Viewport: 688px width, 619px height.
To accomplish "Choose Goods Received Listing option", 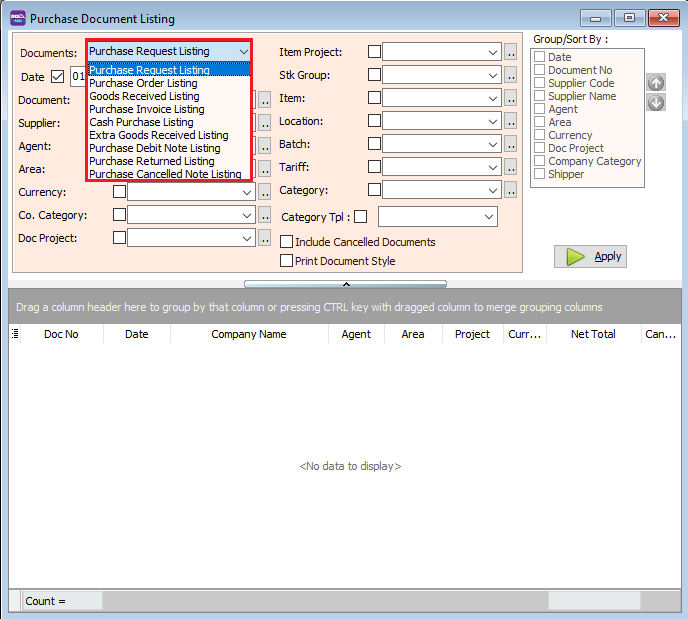I will [x=145, y=96].
